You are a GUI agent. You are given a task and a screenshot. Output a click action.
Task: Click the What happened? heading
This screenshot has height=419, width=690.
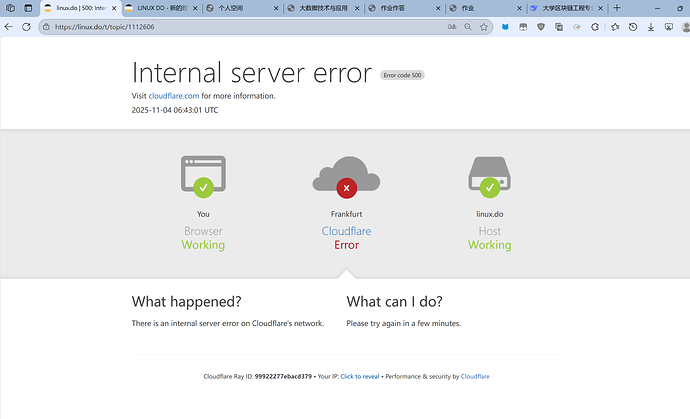pos(187,302)
